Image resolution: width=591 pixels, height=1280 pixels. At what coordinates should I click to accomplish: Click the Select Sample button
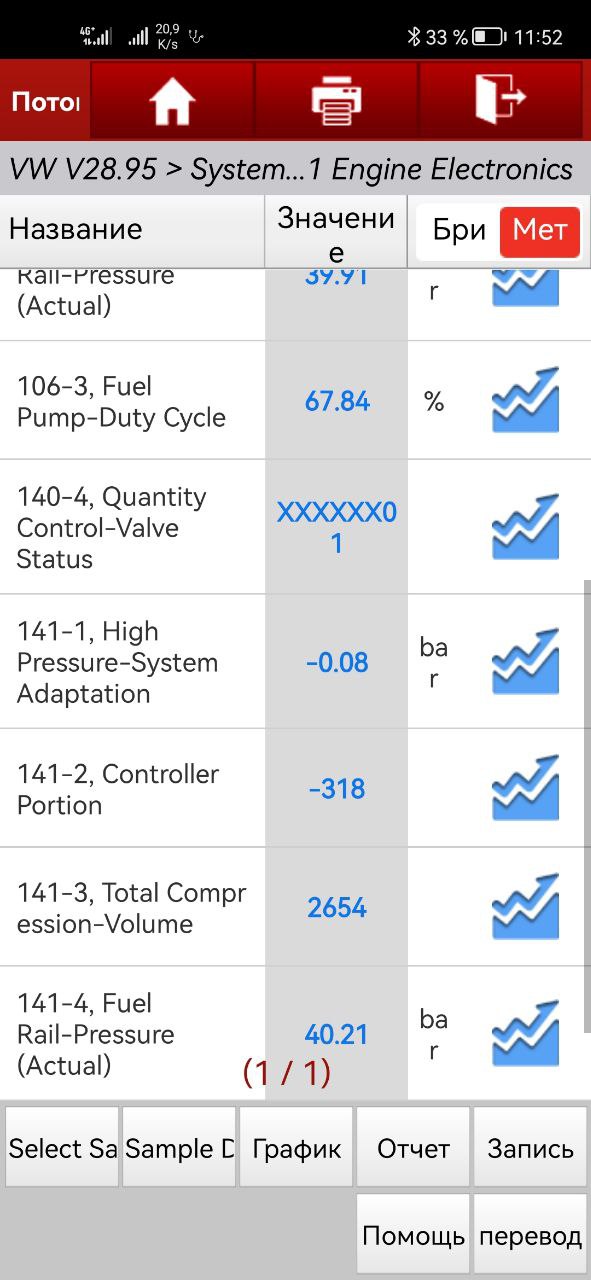tap(62, 1148)
